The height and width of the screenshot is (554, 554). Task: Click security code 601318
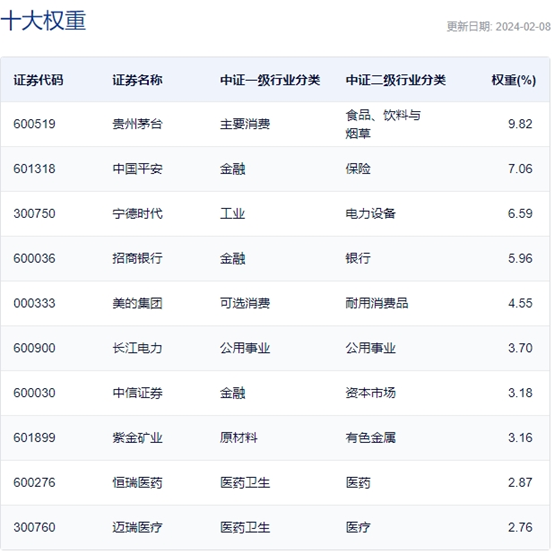click(x=34, y=169)
